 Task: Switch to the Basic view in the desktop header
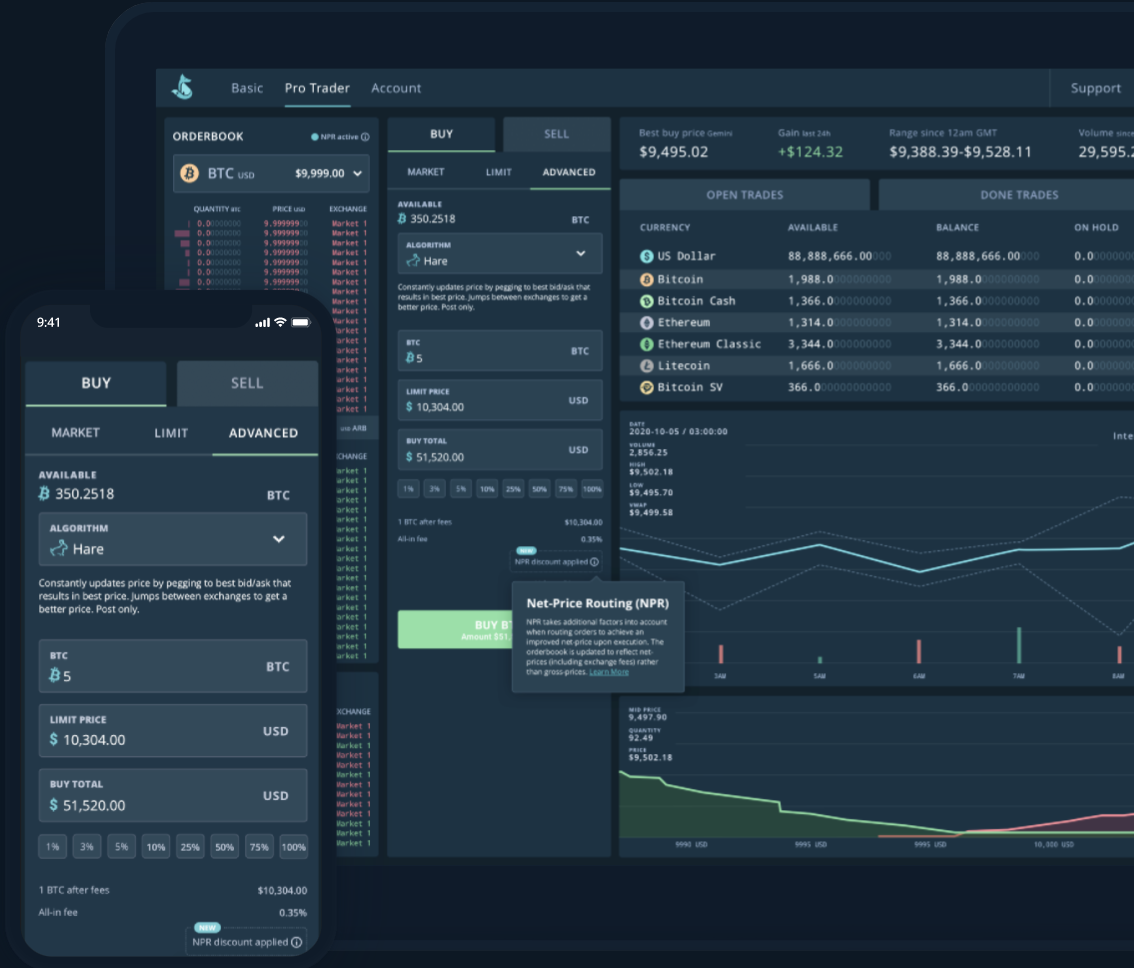coord(247,88)
